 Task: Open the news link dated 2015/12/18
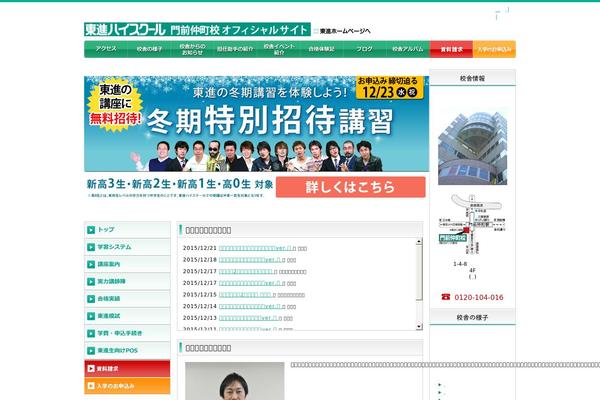click(252, 260)
